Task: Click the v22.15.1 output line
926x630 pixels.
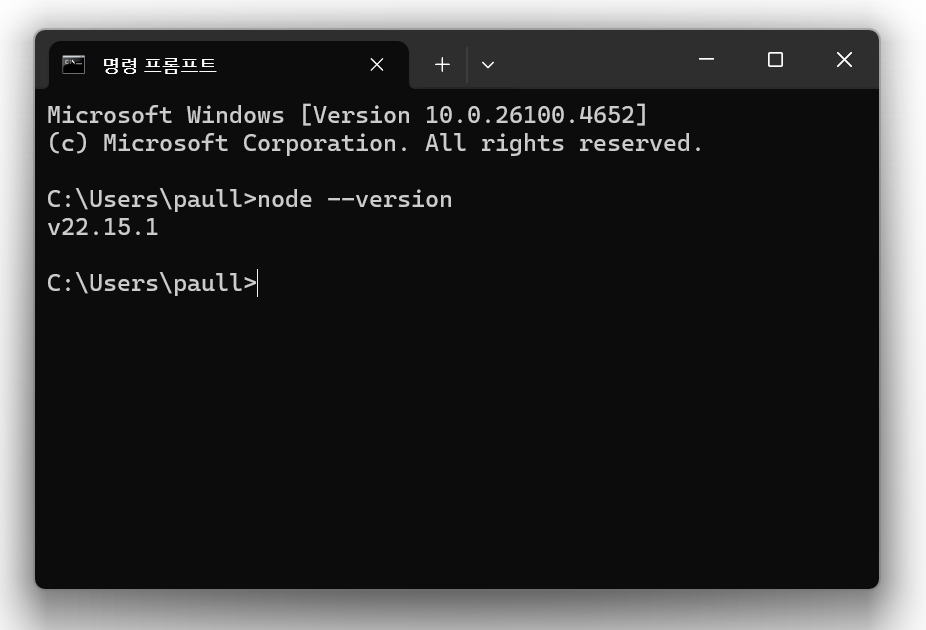Action: pyautogui.click(x=103, y=228)
